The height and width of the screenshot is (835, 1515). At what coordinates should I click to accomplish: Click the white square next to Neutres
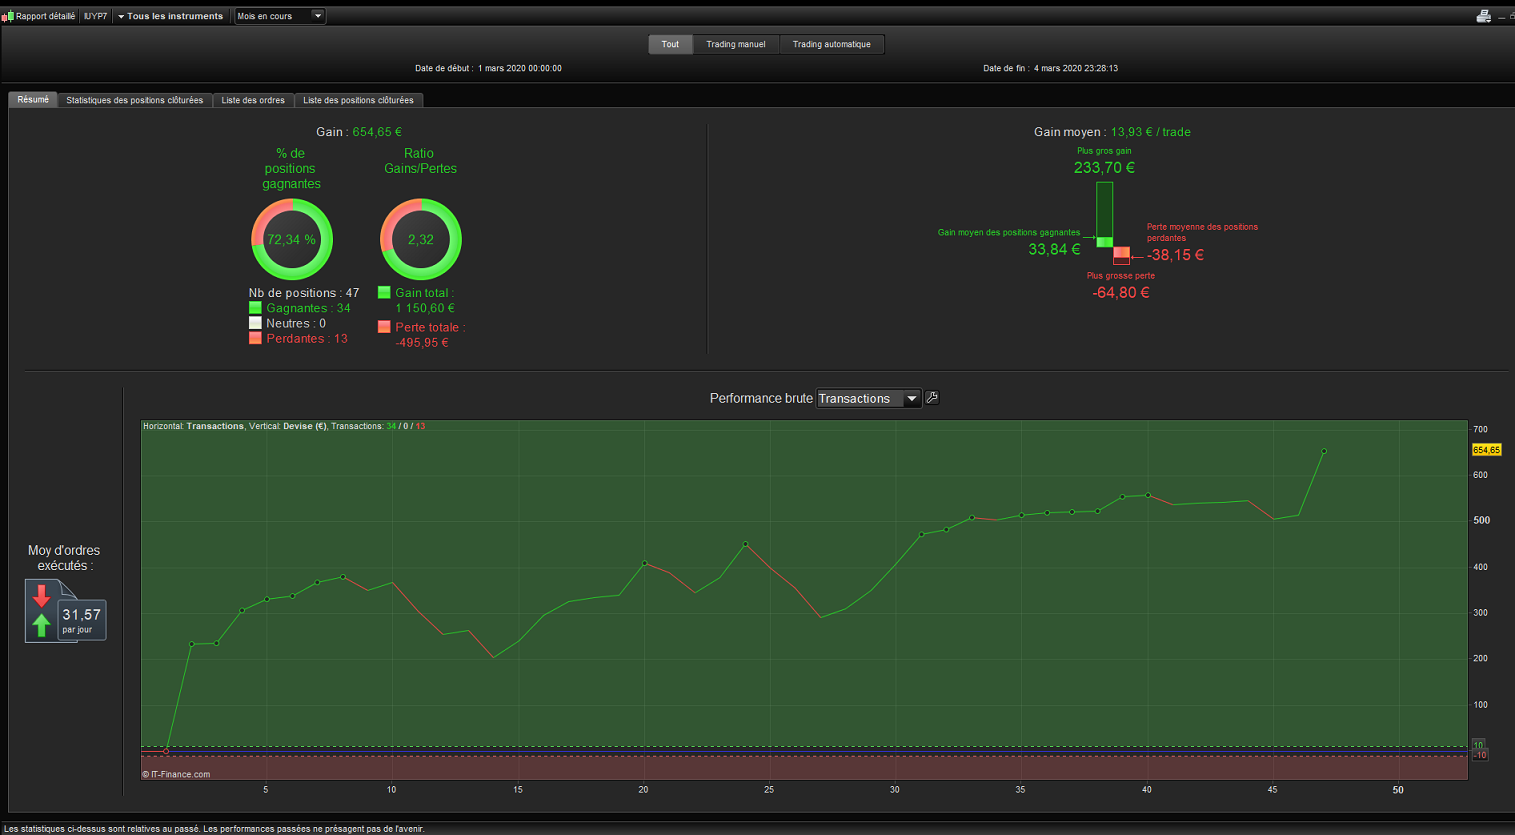pyautogui.click(x=255, y=323)
